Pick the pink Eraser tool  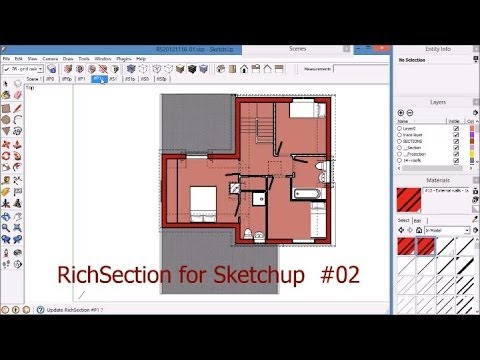click(18, 96)
